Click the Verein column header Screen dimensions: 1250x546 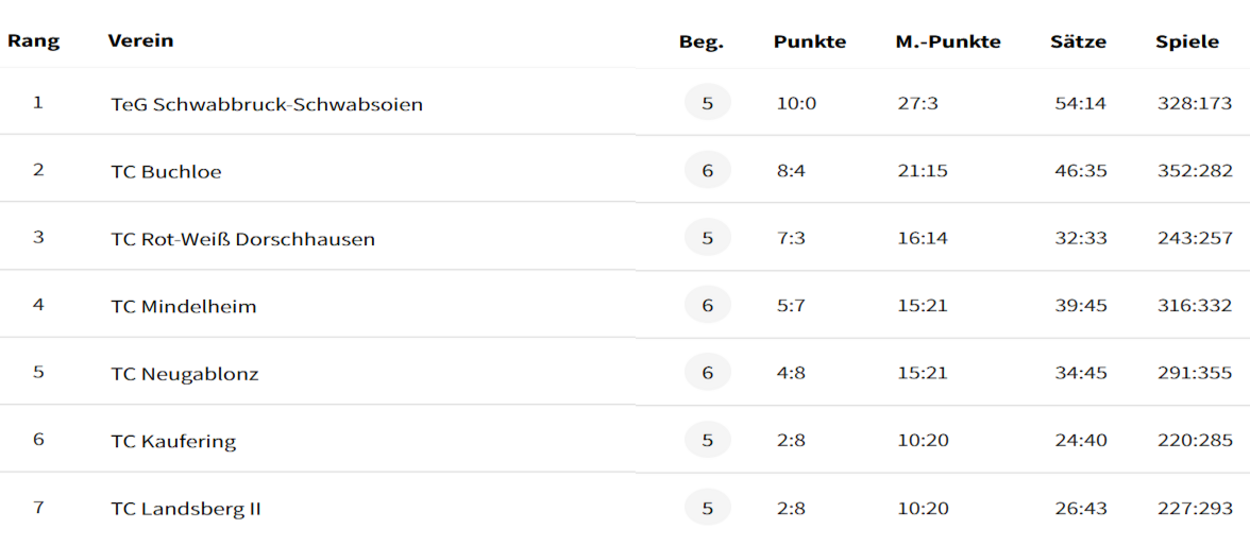141,41
